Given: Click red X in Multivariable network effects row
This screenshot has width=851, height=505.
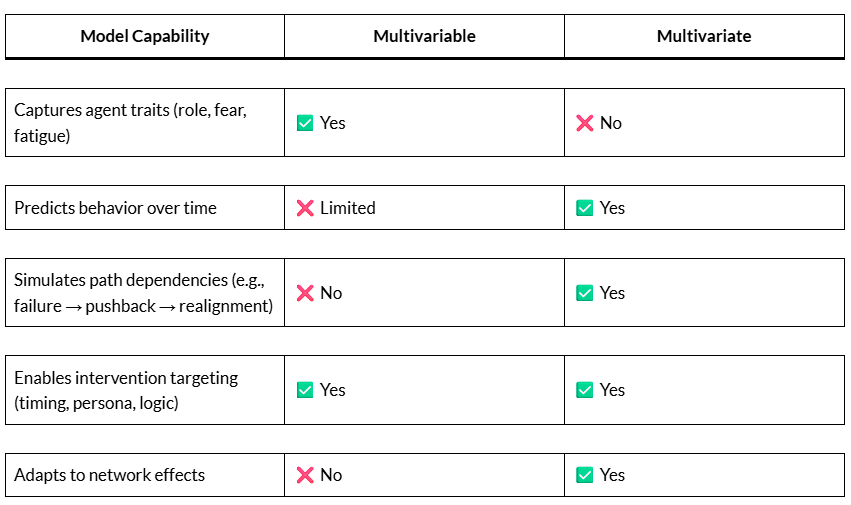Looking at the screenshot, I should pyautogui.click(x=305, y=475).
